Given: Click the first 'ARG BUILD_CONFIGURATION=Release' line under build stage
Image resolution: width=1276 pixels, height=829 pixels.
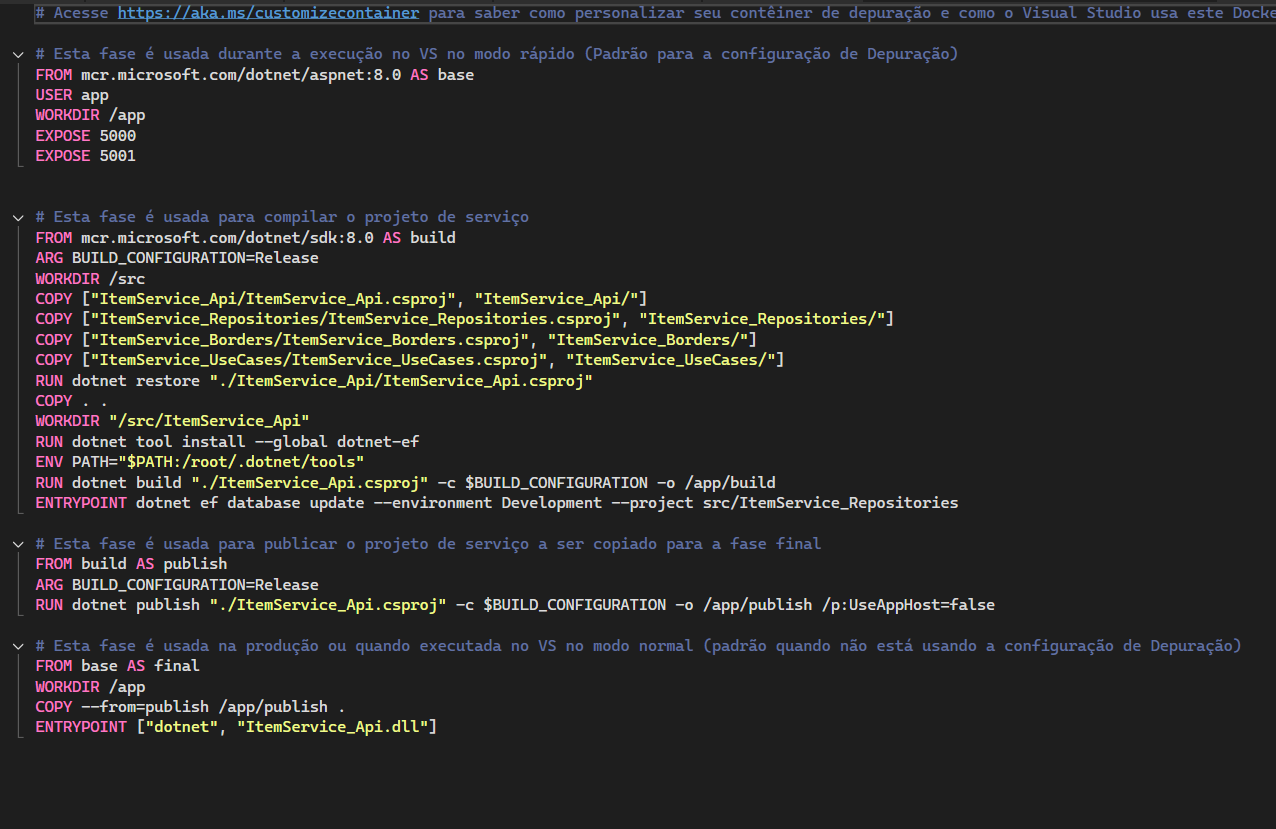Looking at the screenshot, I should pos(177,258).
